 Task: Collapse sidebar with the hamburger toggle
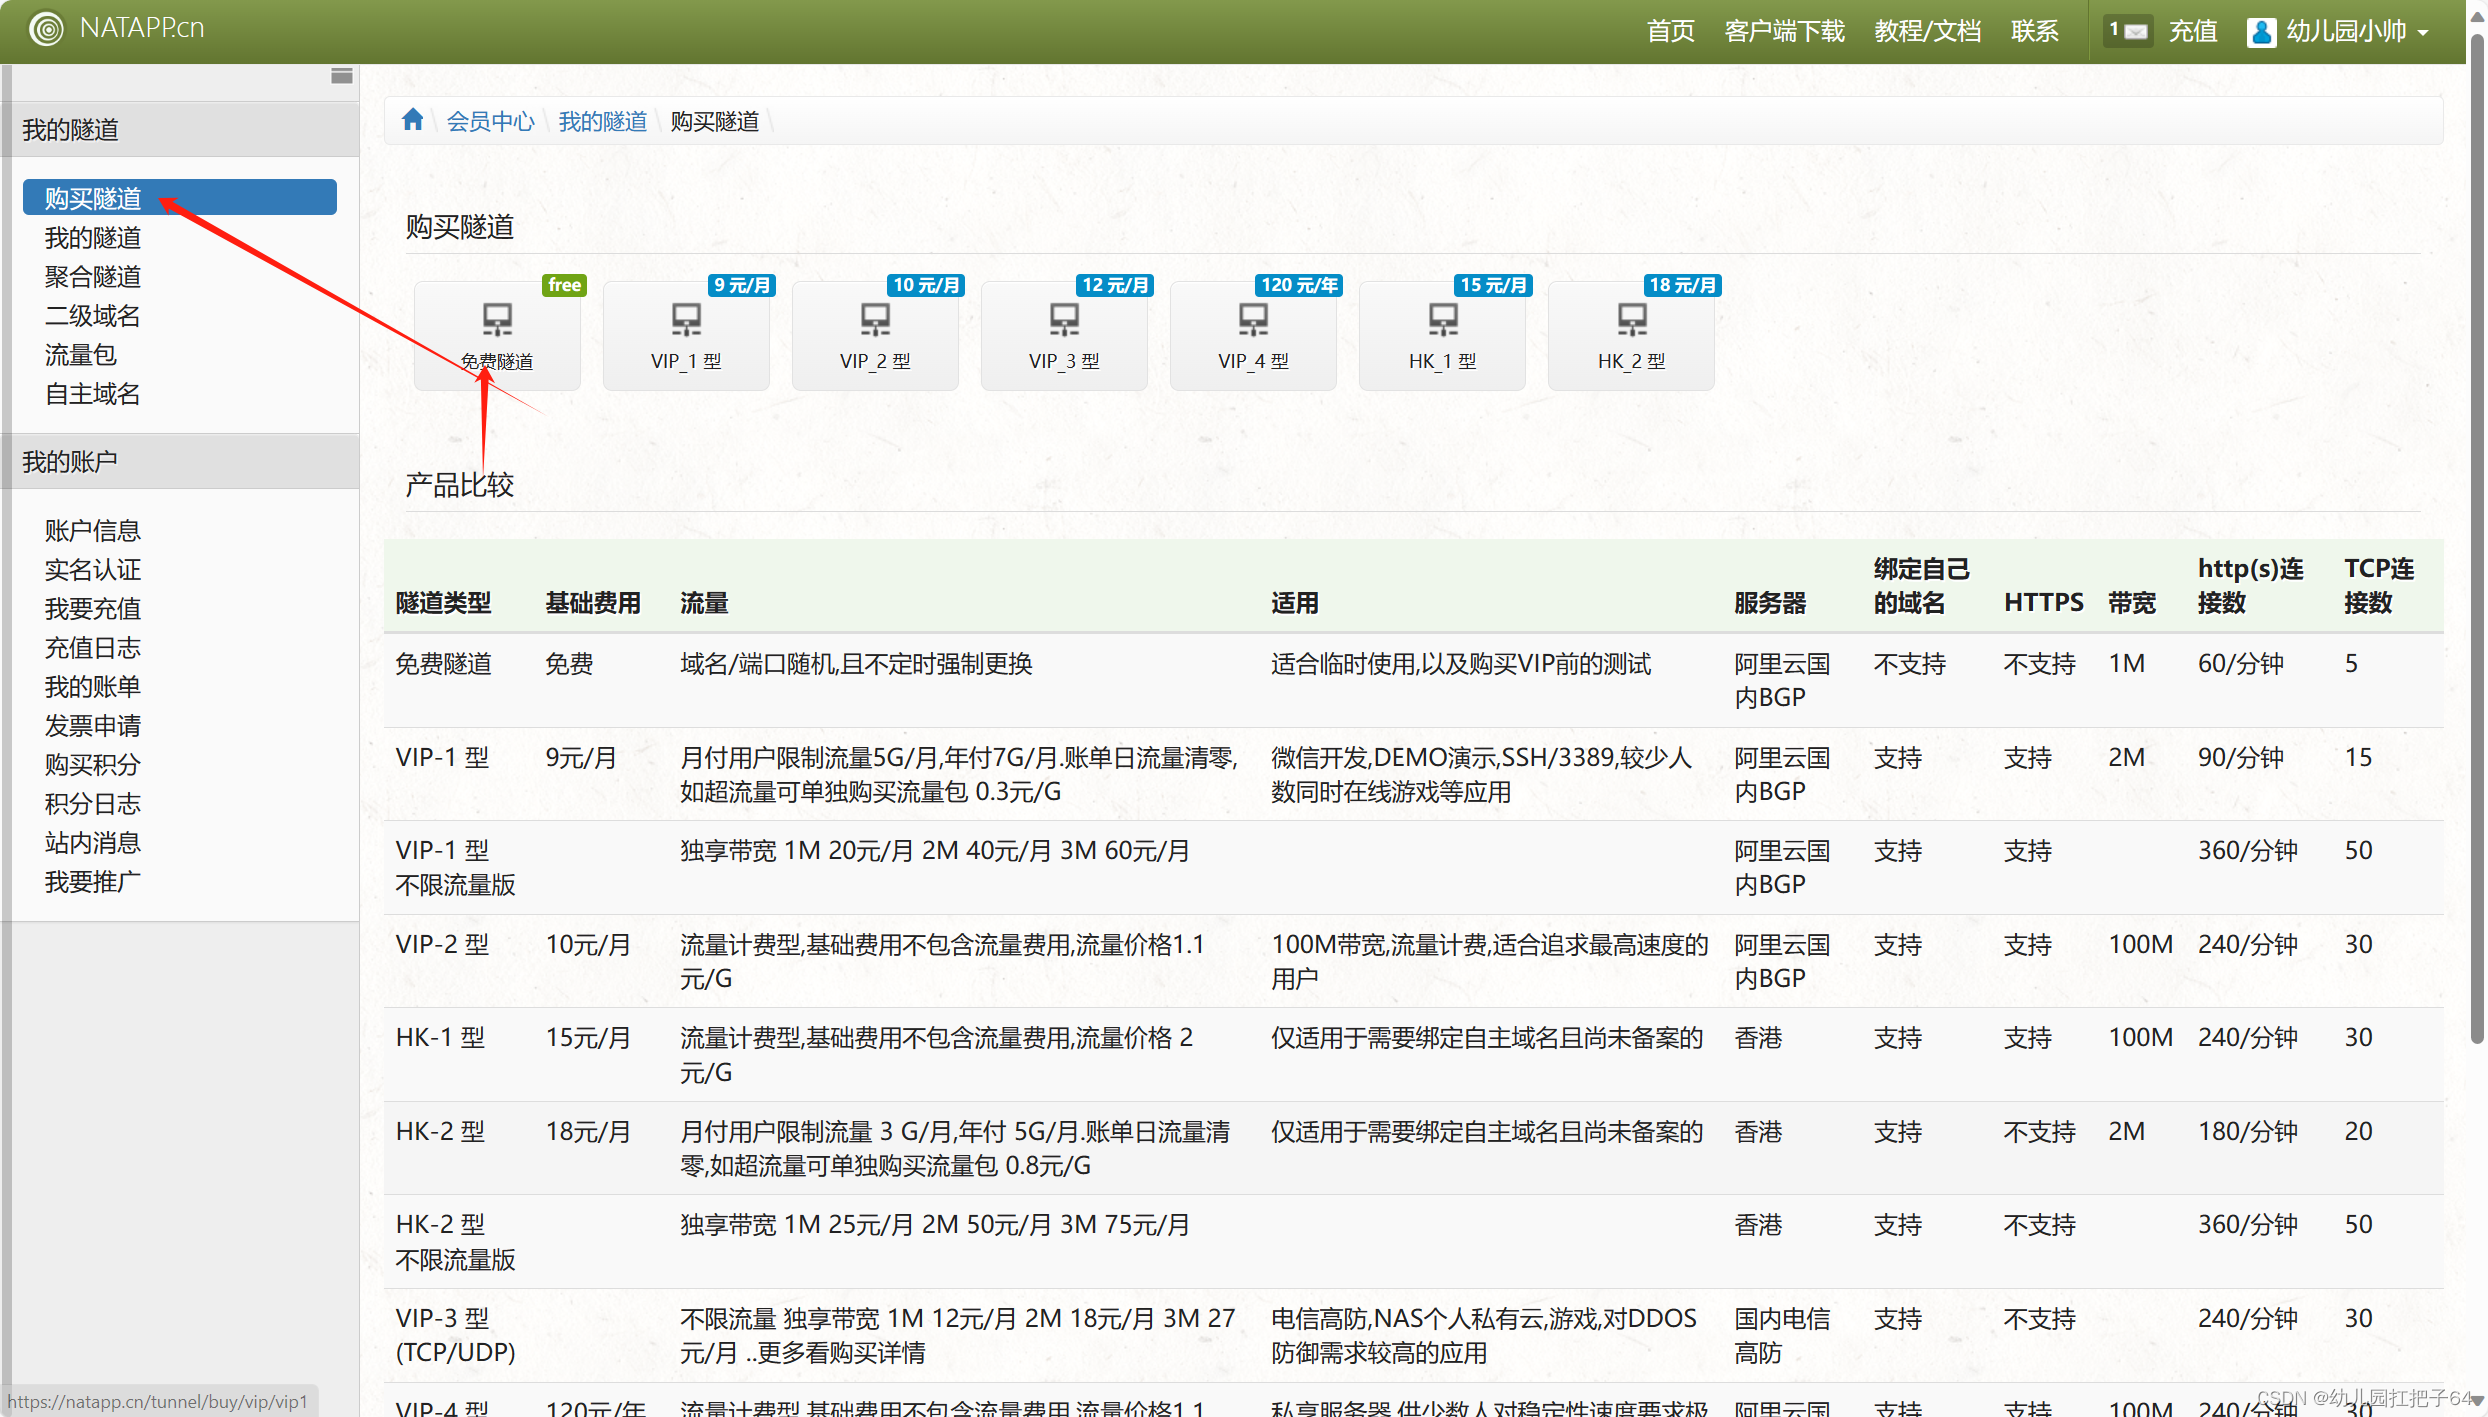[341, 76]
